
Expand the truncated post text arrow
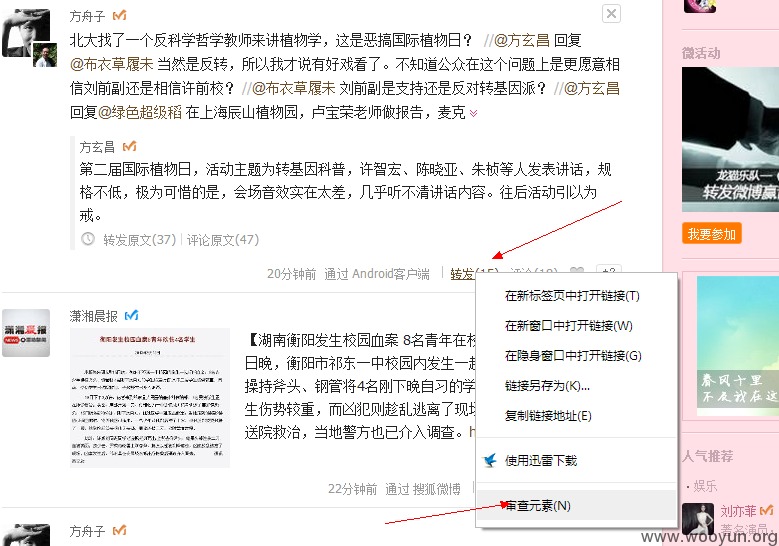point(473,113)
